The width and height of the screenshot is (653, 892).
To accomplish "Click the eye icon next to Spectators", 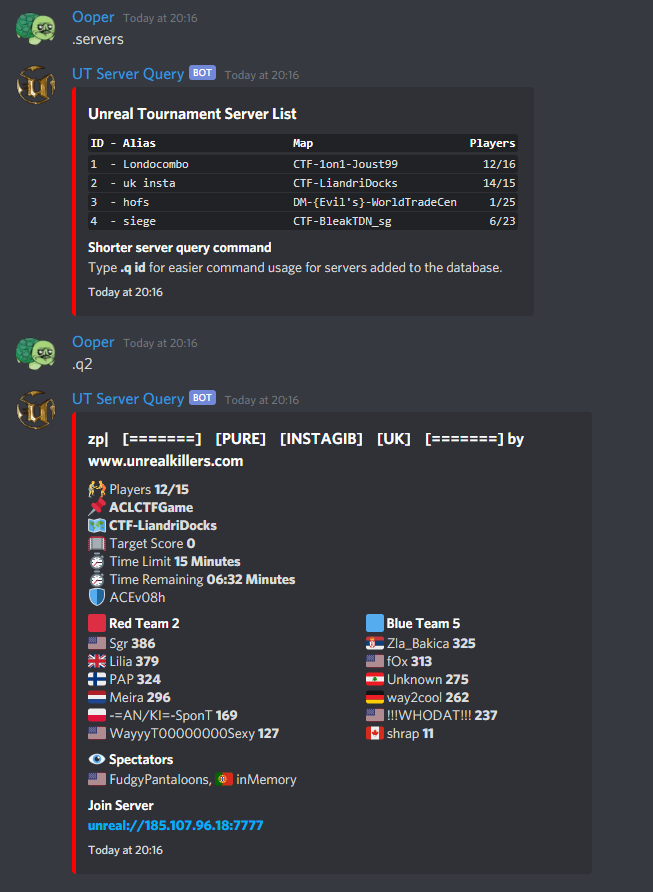I will point(97,759).
